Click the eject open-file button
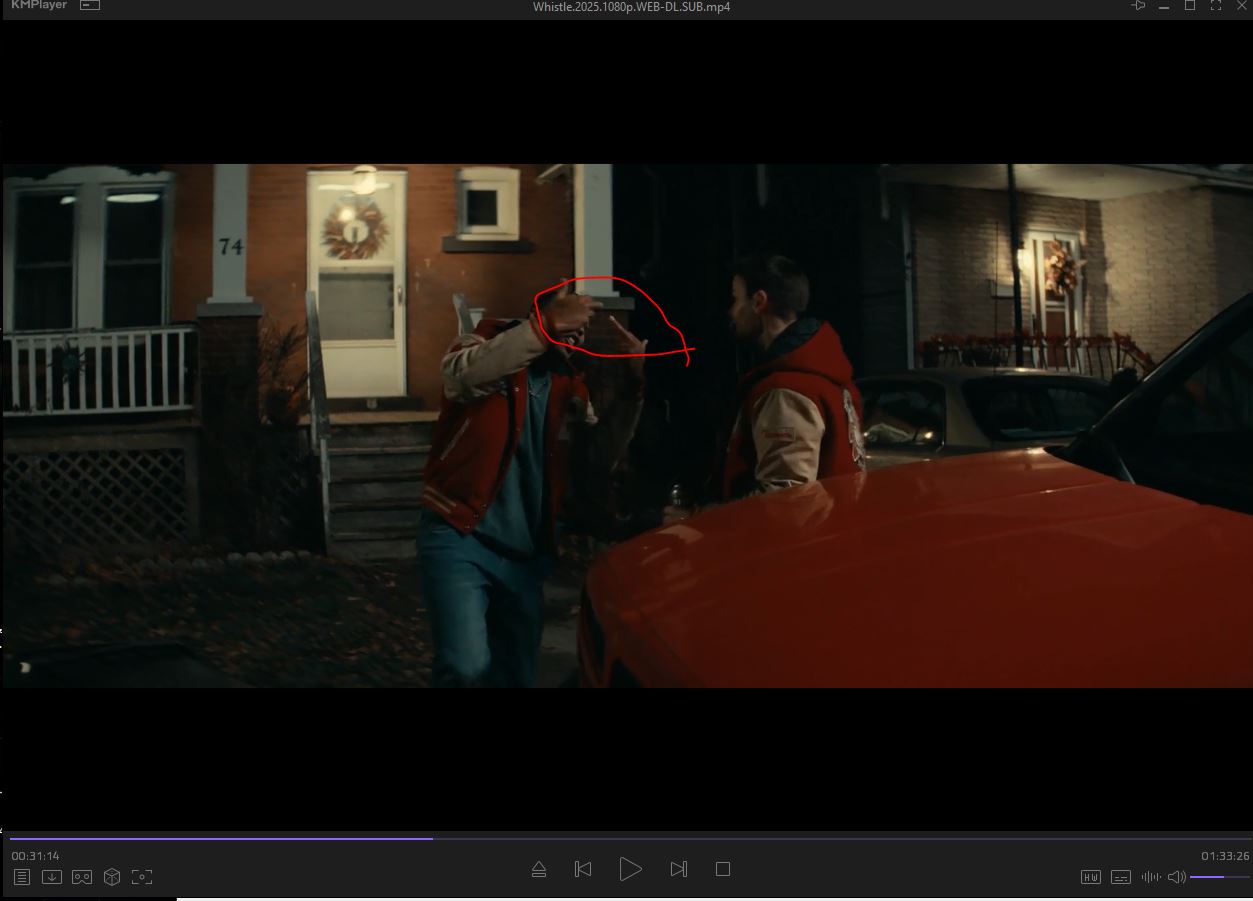This screenshot has width=1253, height=901. (x=539, y=869)
